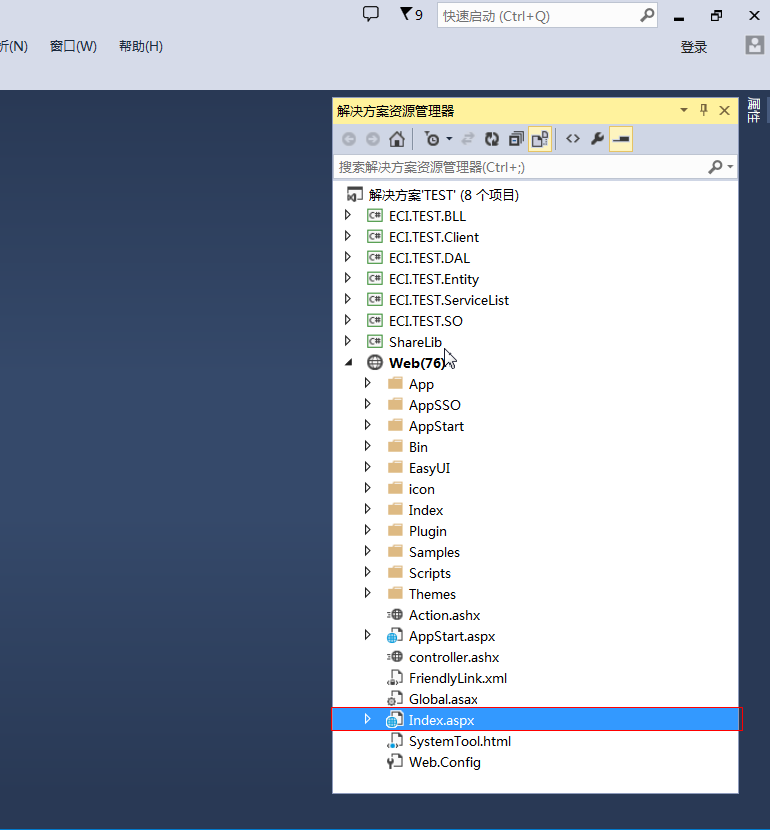Open Solution Explorer window options dropdown
770x830 pixels.
coord(684,110)
